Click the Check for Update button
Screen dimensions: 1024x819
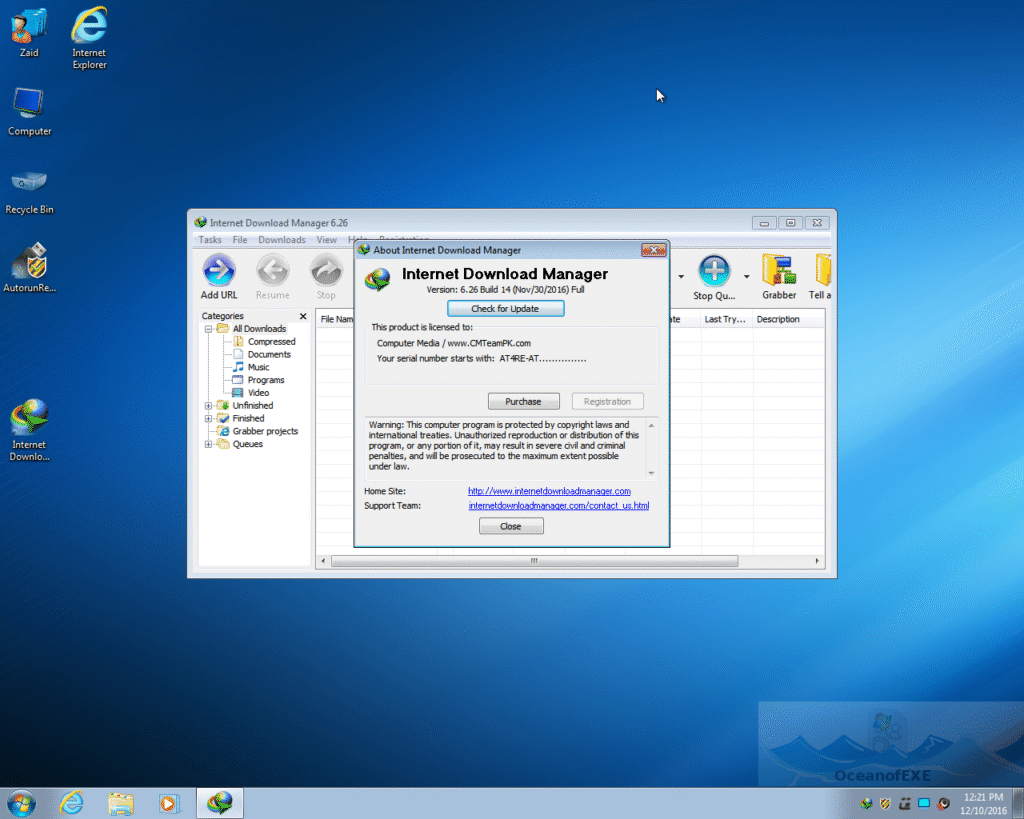[x=505, y=309]
